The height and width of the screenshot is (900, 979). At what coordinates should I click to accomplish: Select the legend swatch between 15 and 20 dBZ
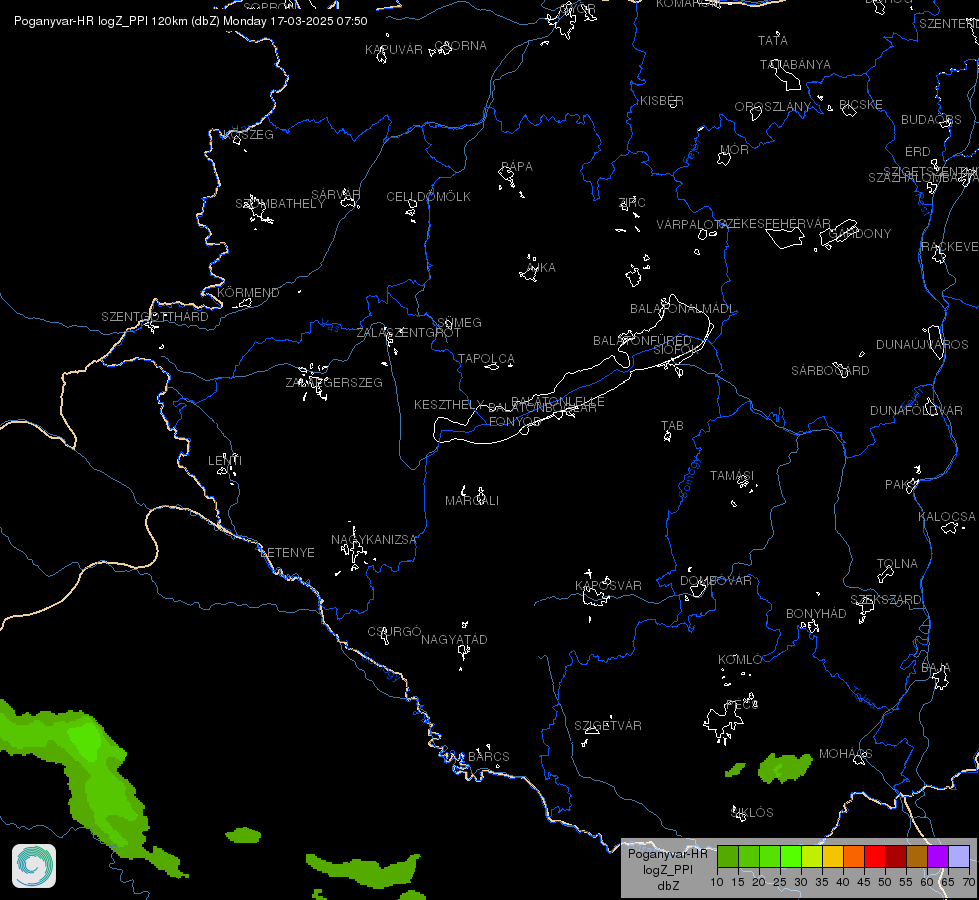[x=749, y=856]
